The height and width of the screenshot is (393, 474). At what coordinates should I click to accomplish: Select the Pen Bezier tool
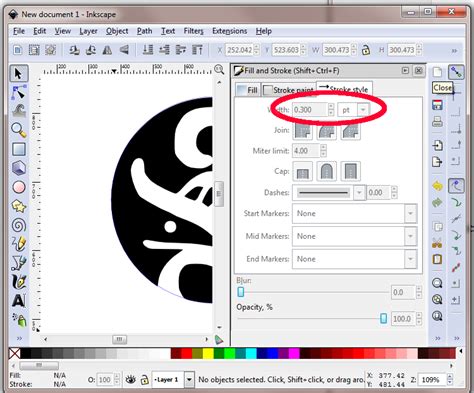tap(19, 263)
